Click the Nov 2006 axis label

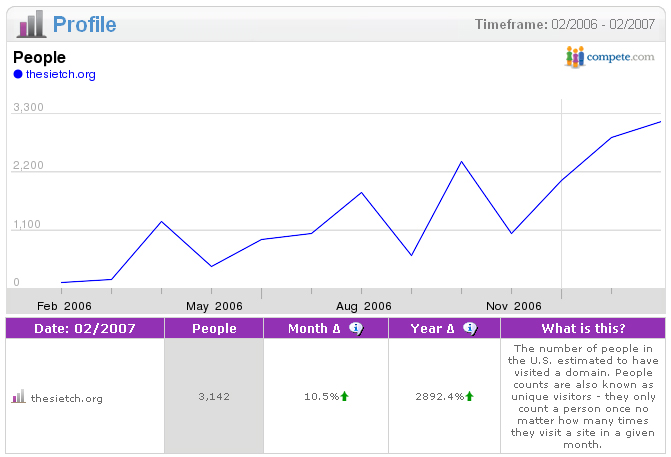[x=514, y=306]
